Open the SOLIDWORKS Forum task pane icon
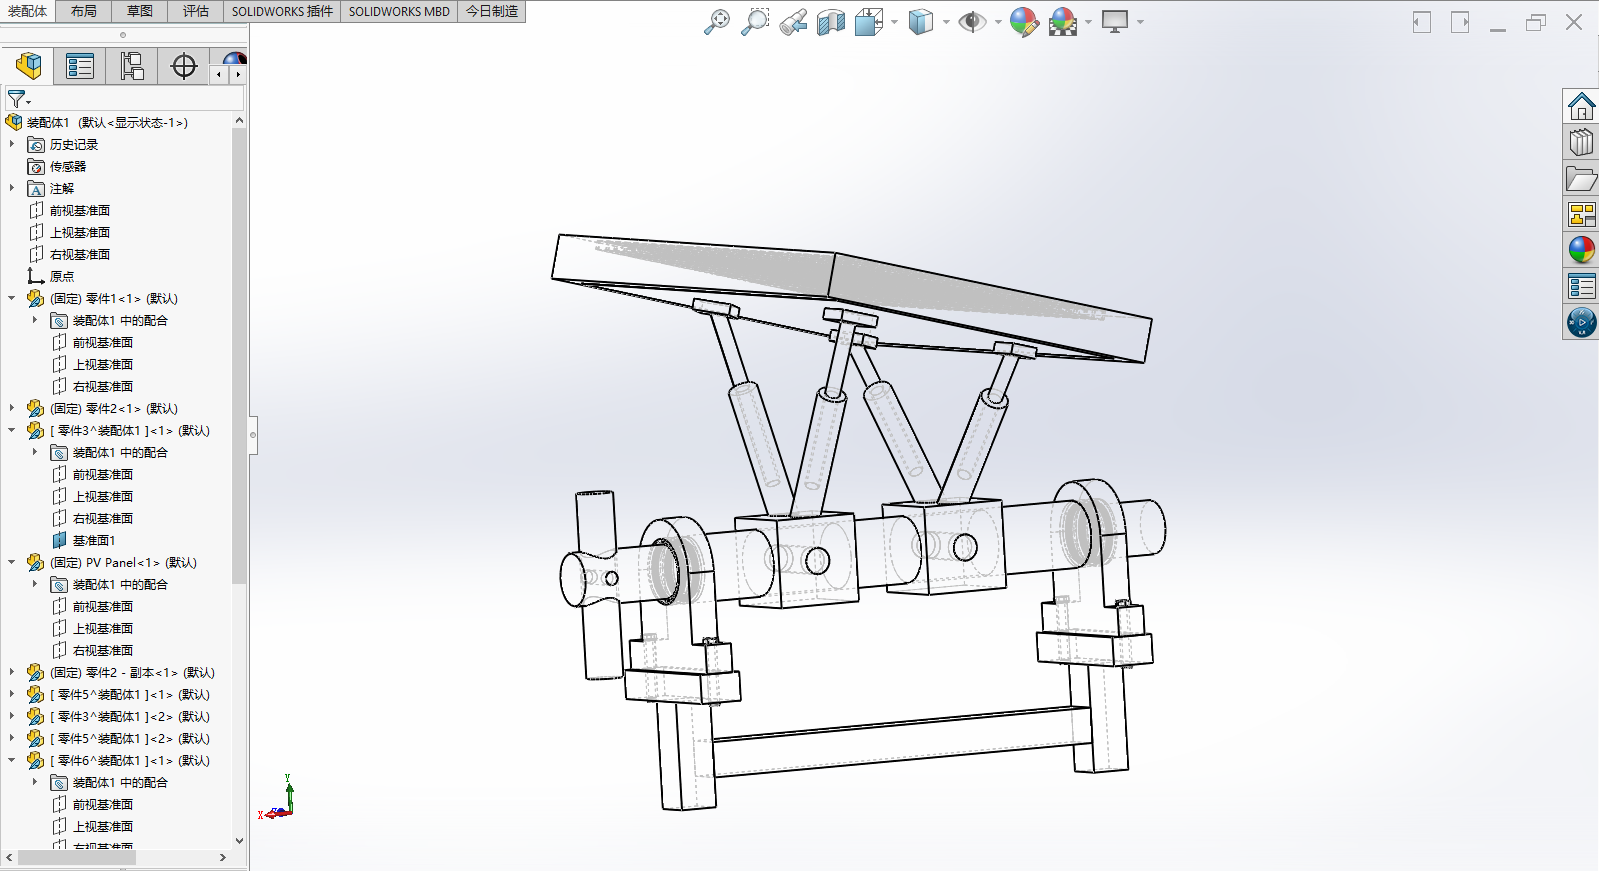The image size is (1599, 871). click(1581, 322)
